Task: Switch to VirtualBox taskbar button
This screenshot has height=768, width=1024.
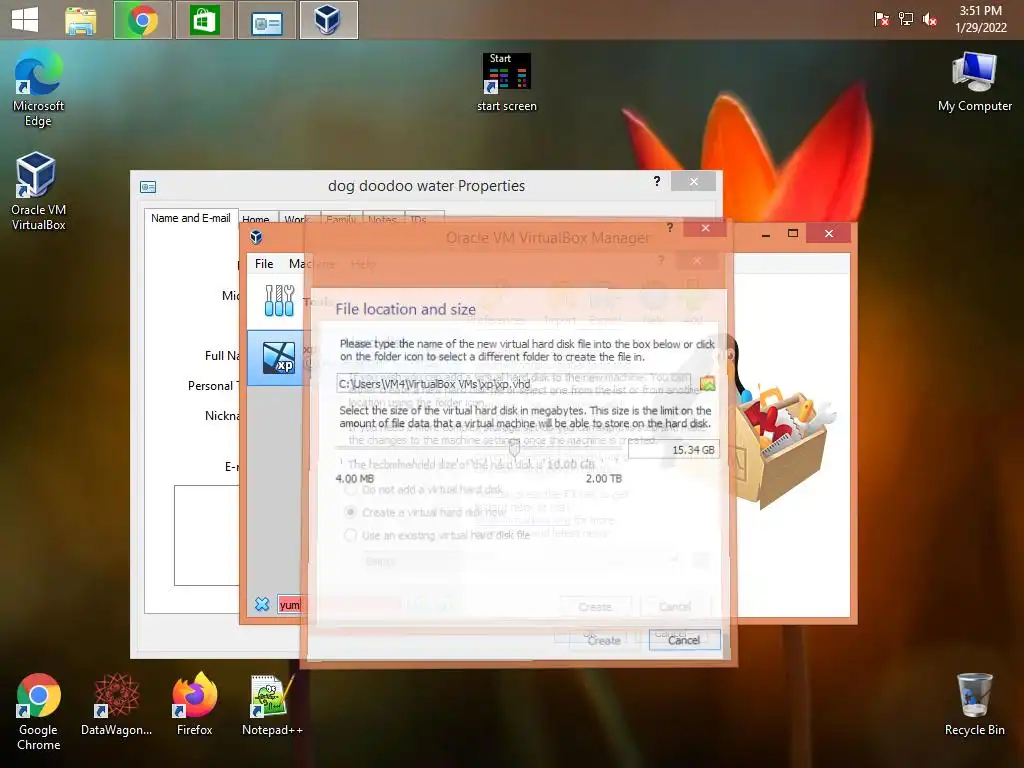Action: pyautogui.click(x=328, y=20)
